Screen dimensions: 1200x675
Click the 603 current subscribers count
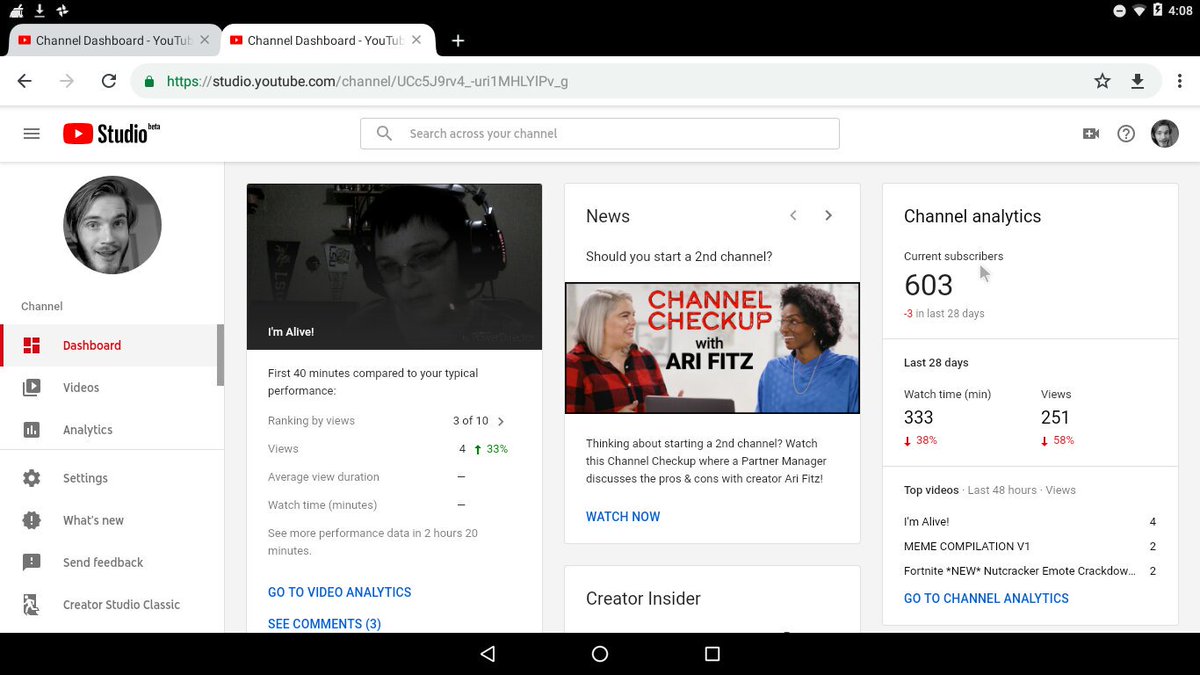[x=928, y=286]
